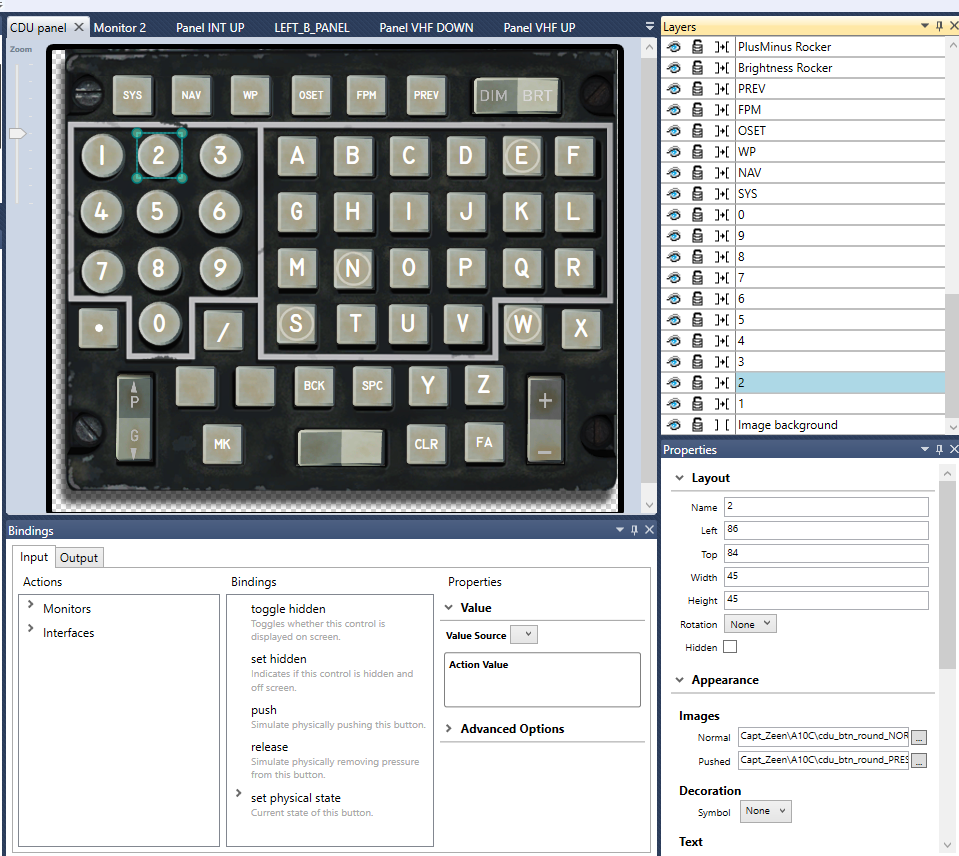959x856 pixels.
Task: Expand the Monitors actions node
Action: (x=30, y=605)
